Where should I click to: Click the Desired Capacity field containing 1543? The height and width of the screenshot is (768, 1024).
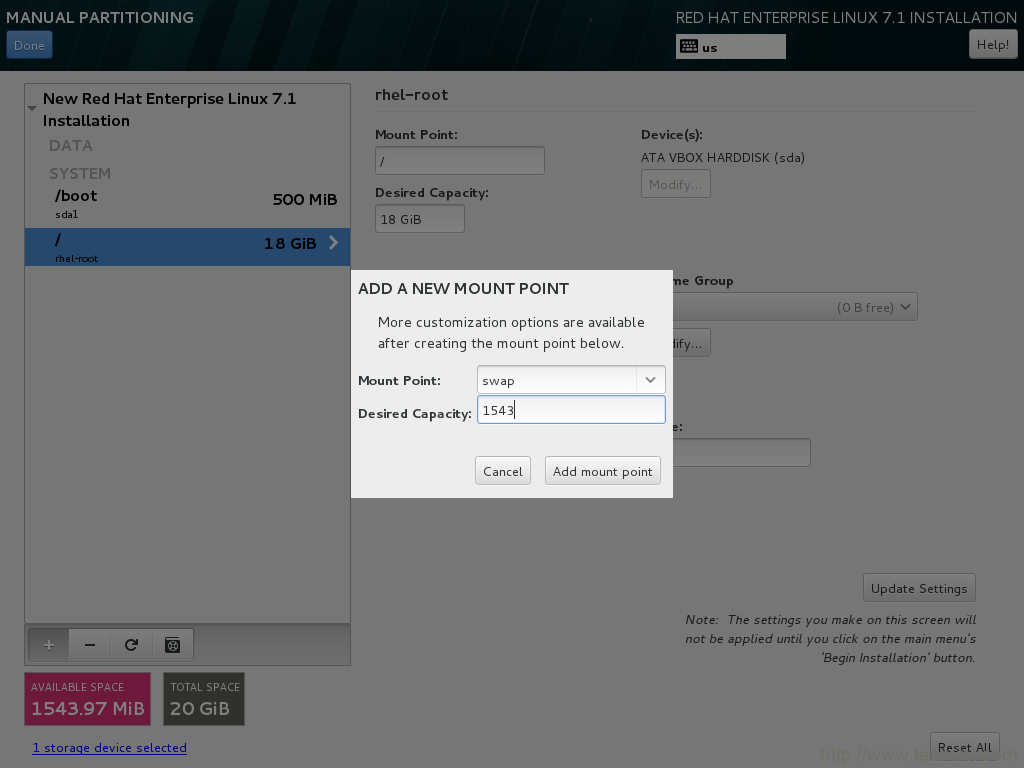[571, 410]
